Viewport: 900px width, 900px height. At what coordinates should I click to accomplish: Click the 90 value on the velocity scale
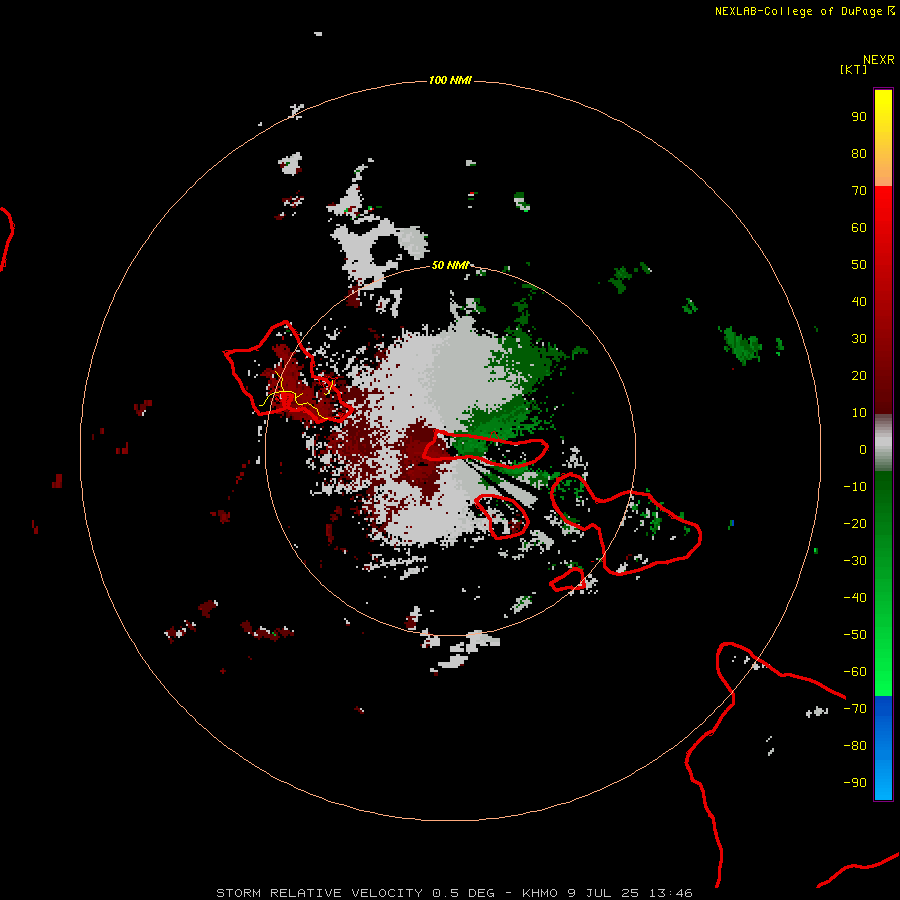859,117
